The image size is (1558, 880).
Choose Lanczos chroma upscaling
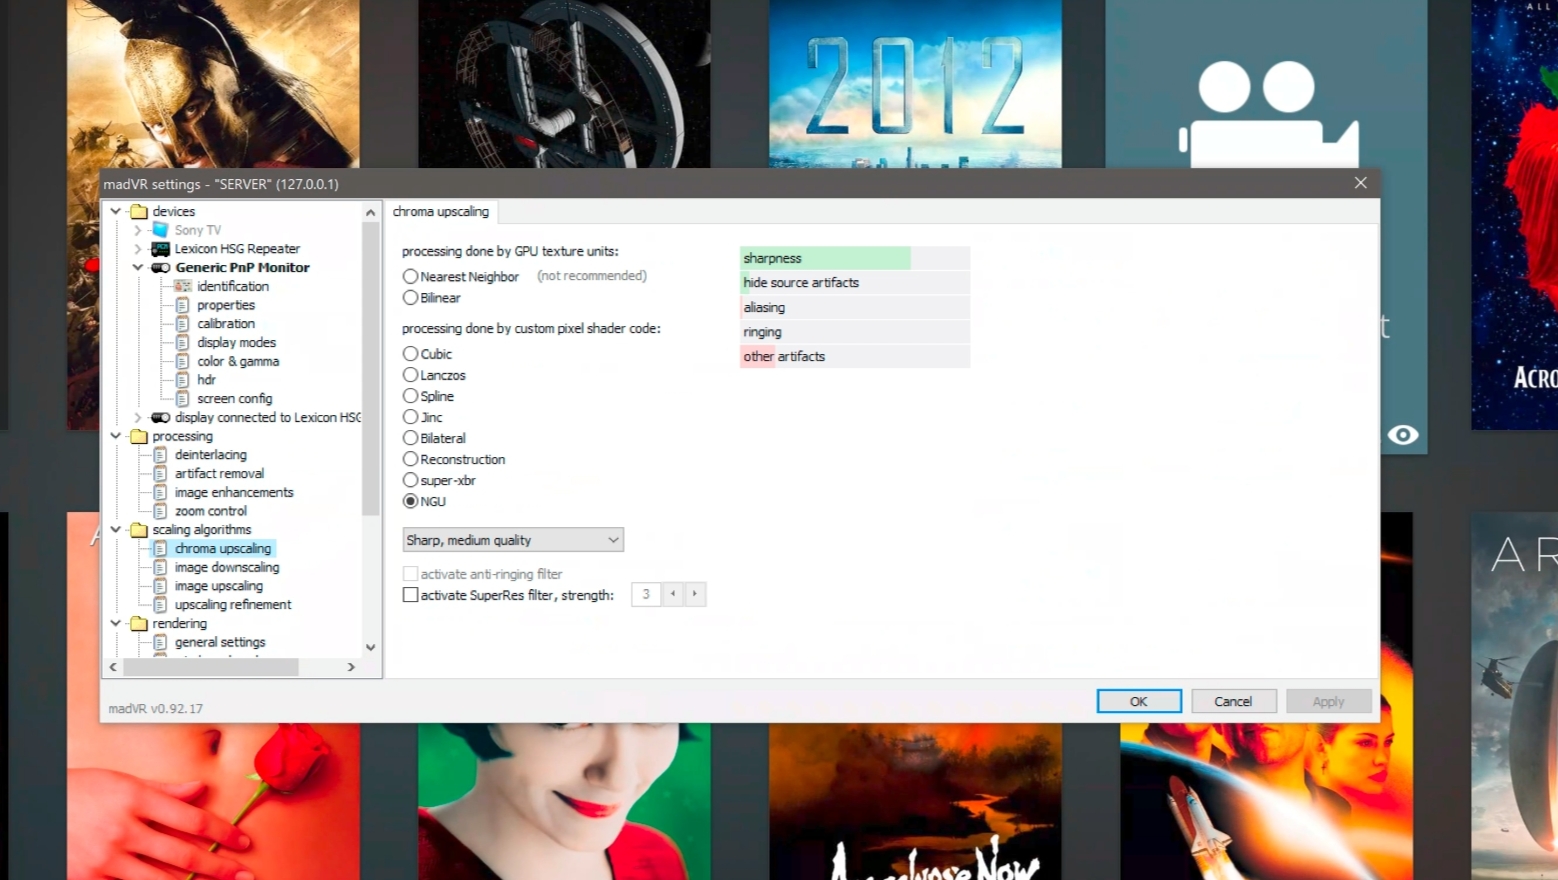tap(410, 375)
